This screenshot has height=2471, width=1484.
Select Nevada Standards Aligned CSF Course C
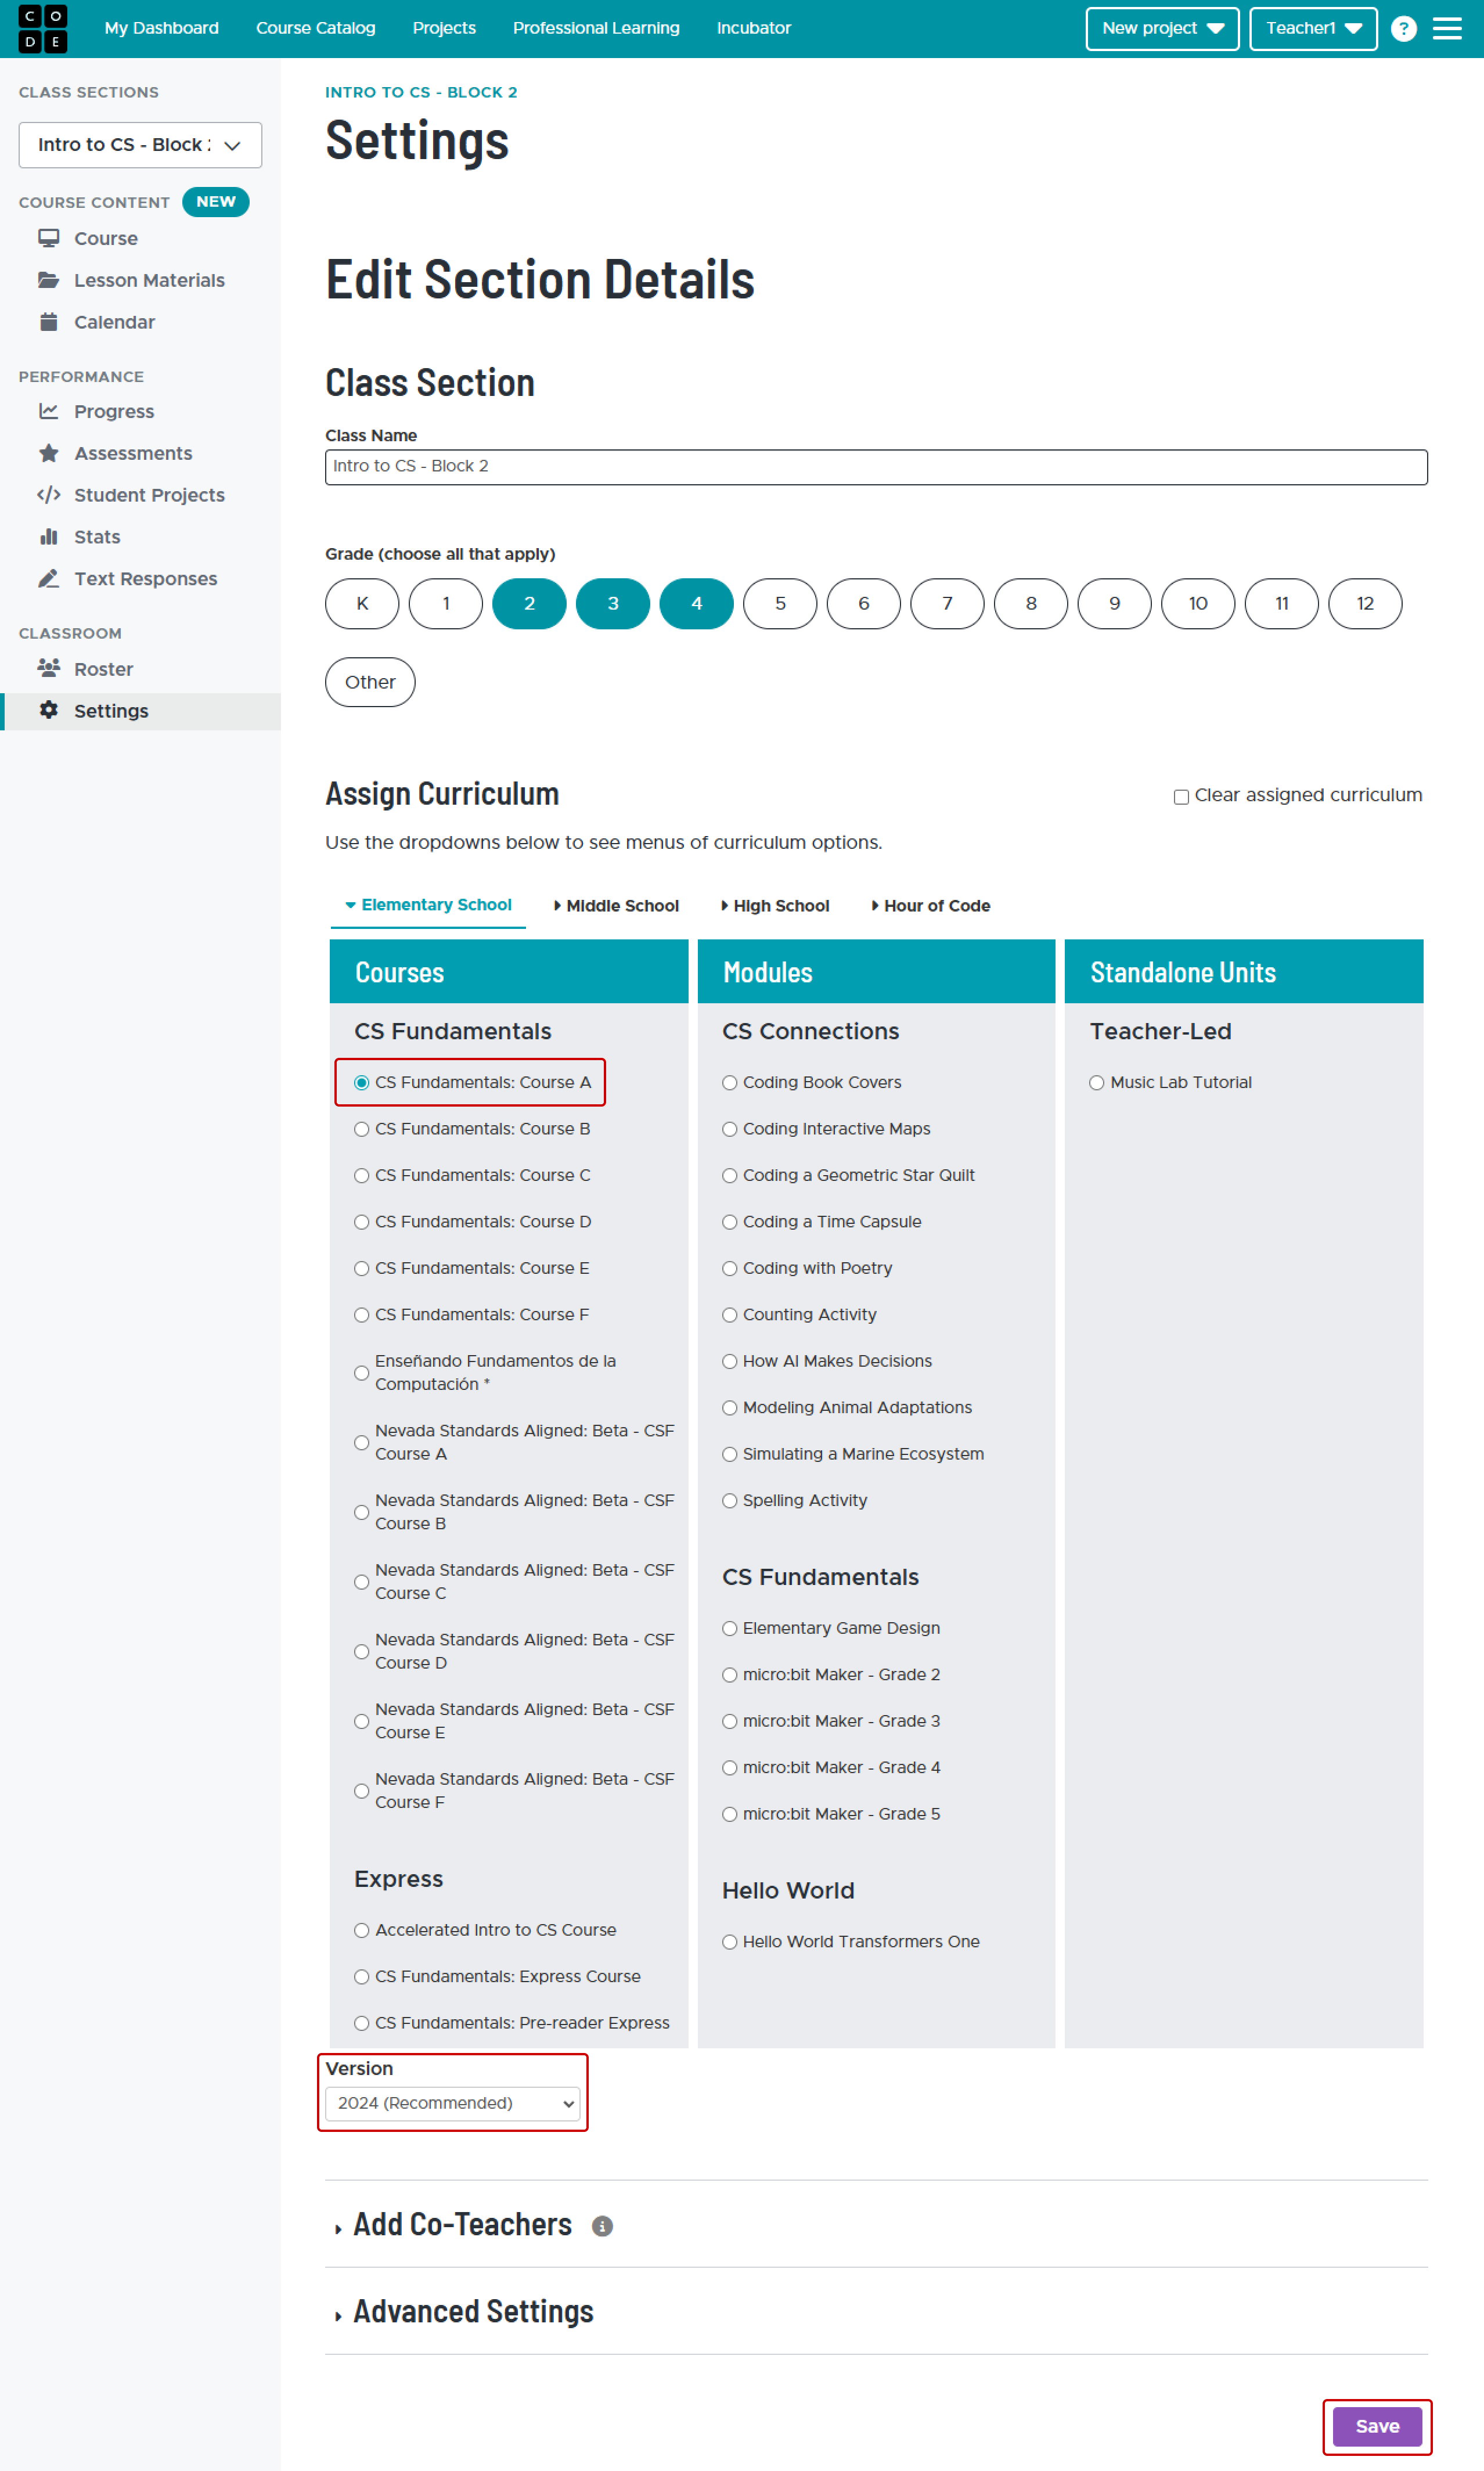[362, 1582]
